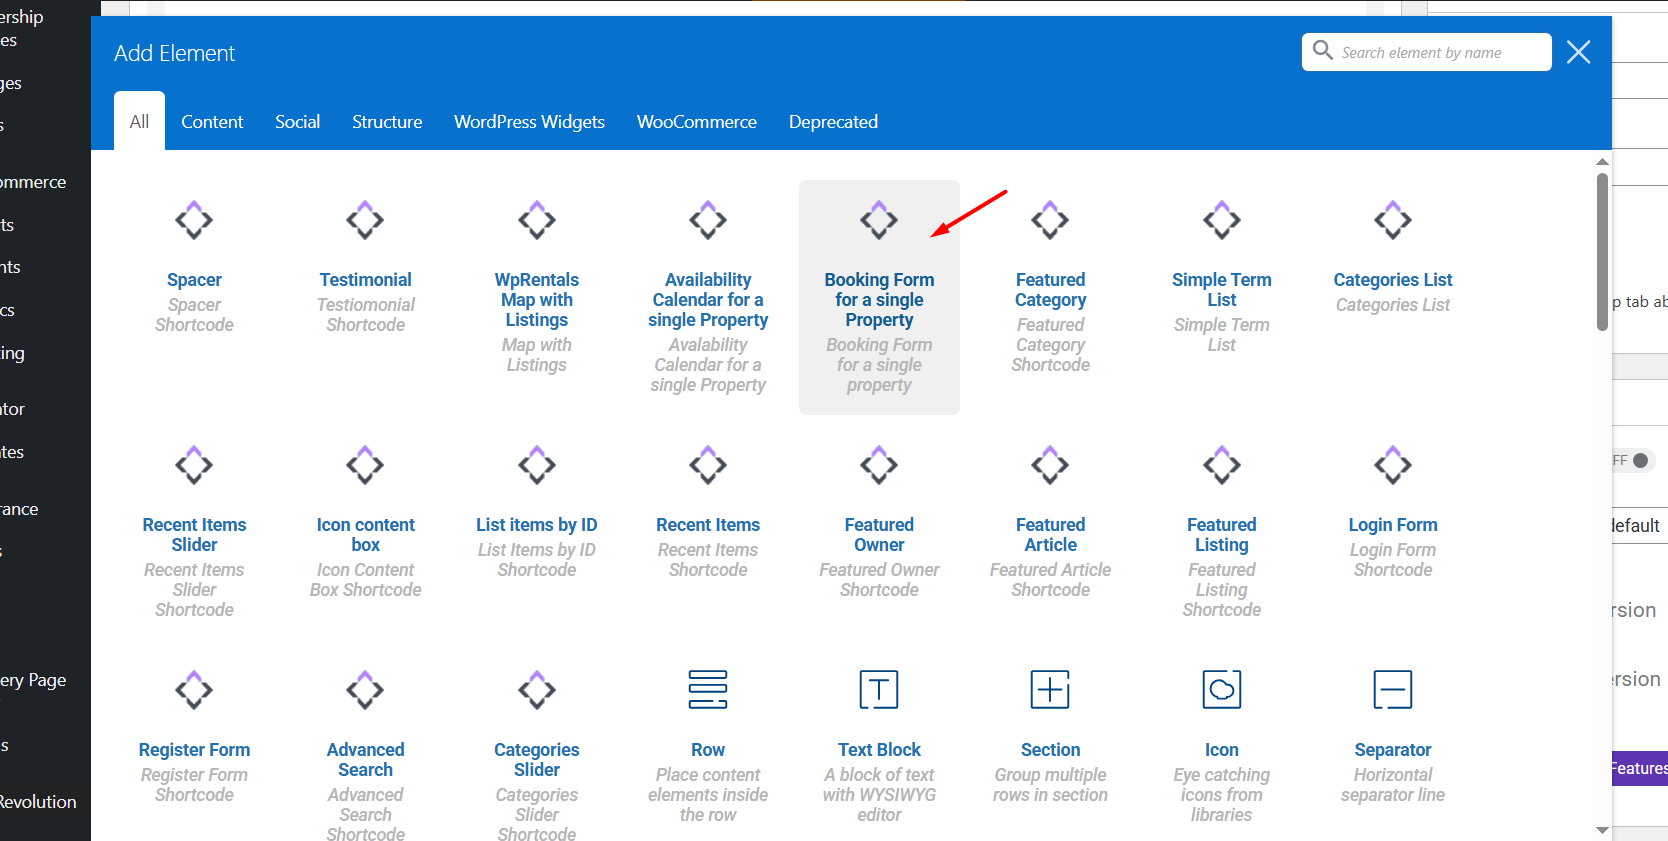The height and width of the screenshot is (841, 1668).
Task: Add the Text Block element
Action: [x=878, y=749]
